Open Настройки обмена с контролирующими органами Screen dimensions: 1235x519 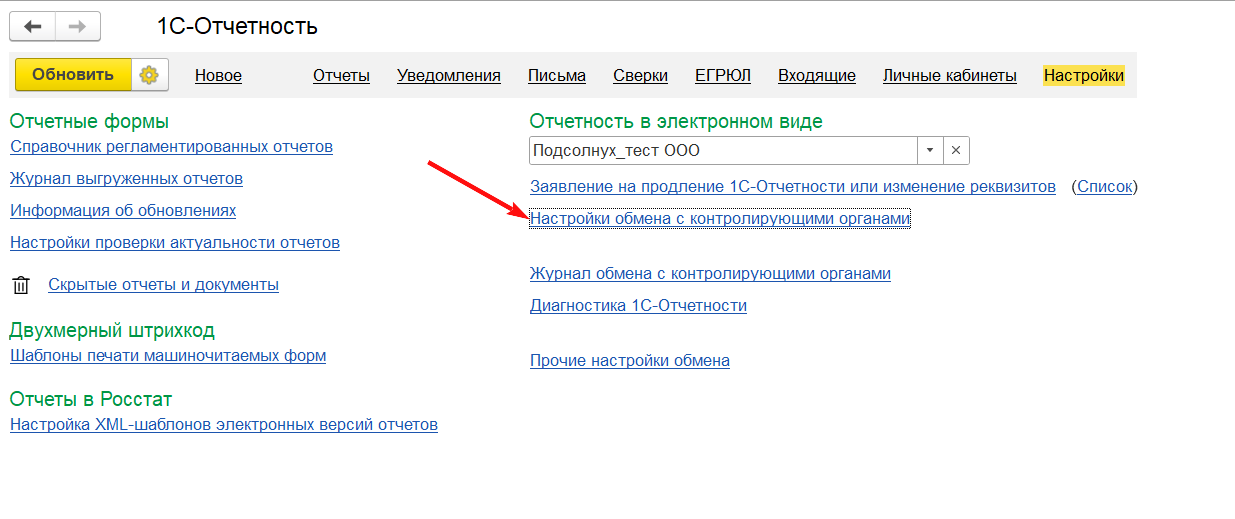720,218
